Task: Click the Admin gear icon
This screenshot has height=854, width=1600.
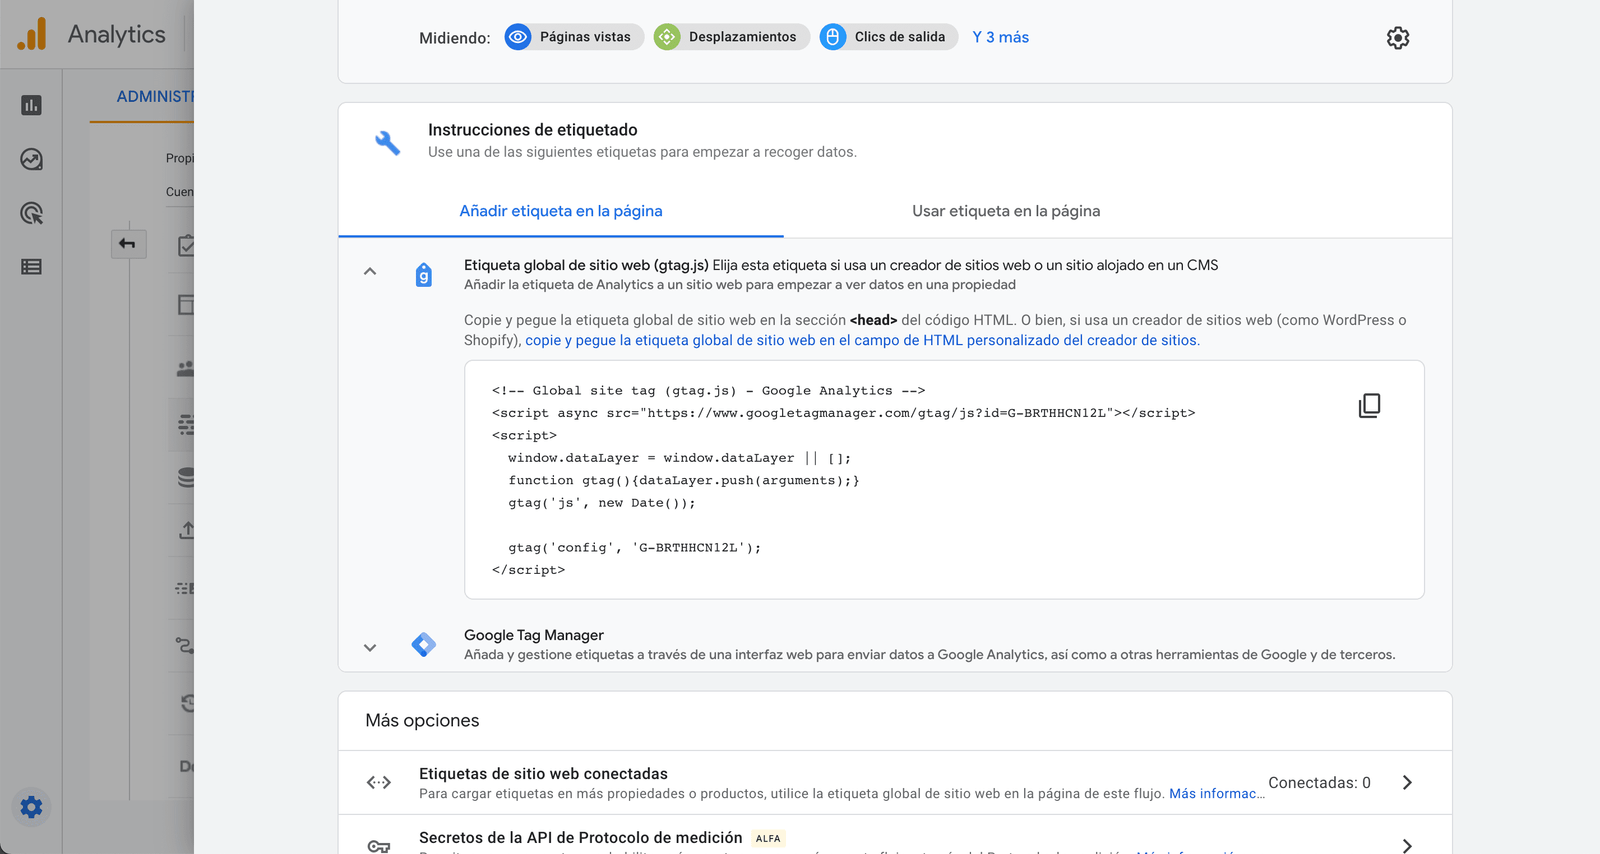Action: click(31, 807)
